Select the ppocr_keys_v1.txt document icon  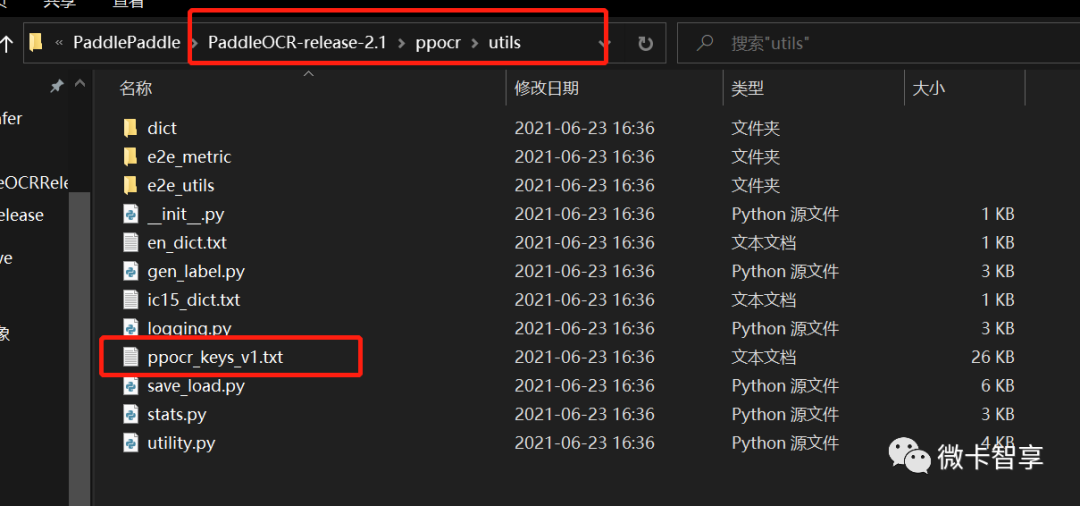[x=130, y=357]
